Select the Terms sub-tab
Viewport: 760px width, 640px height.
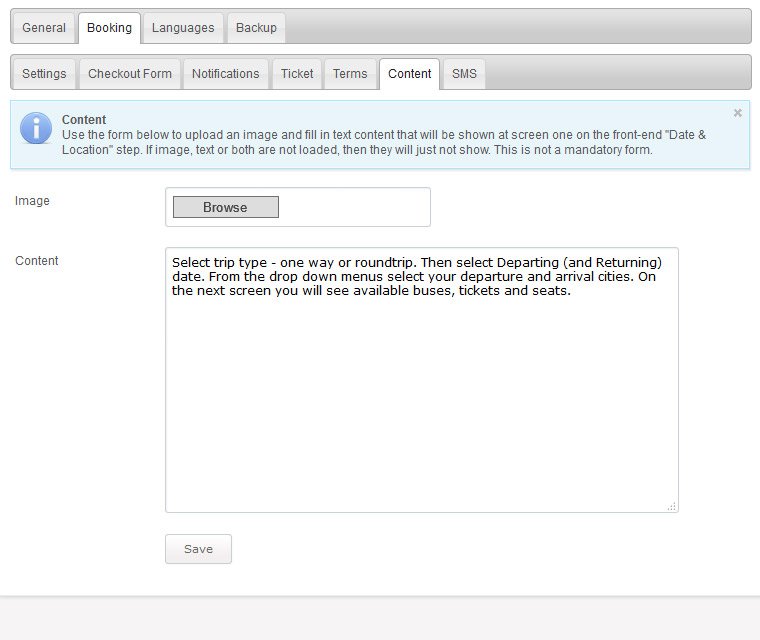[x=350, y=74]
